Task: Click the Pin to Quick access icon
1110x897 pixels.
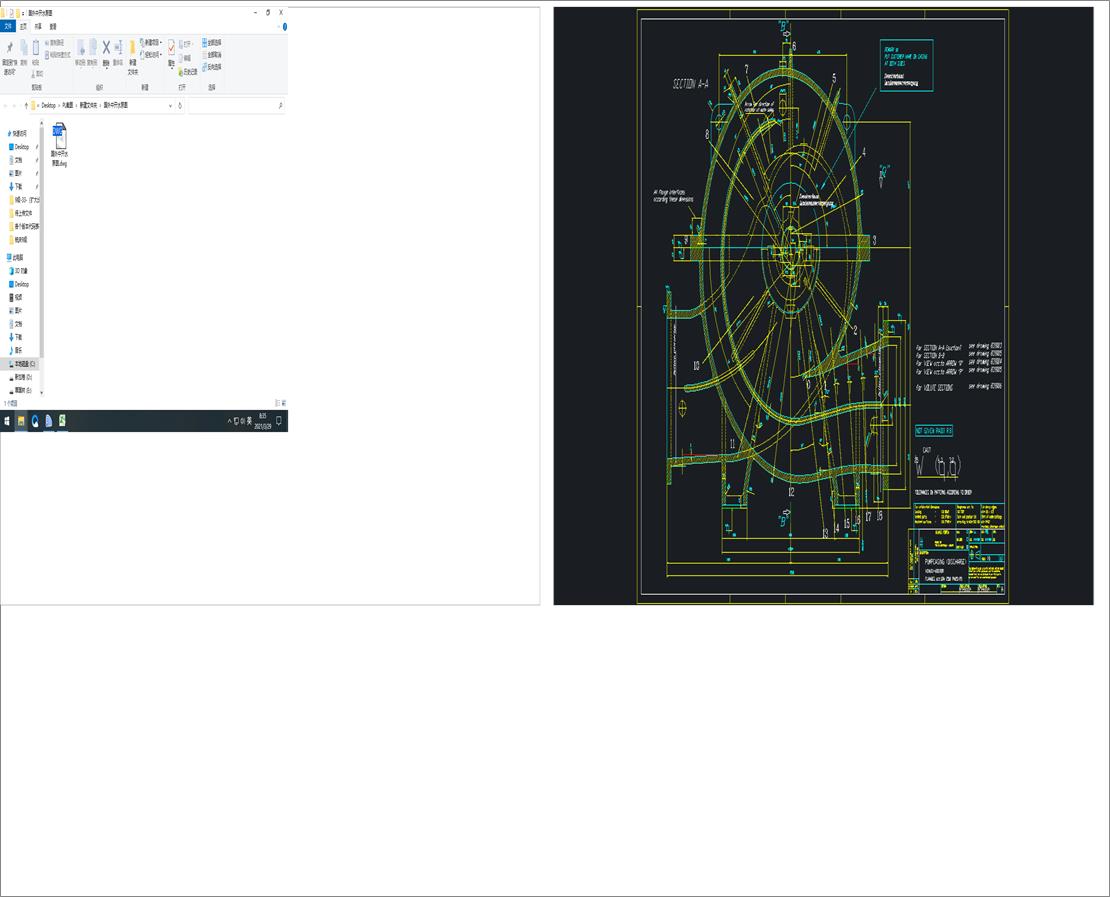Action: (x=10, y=48)
